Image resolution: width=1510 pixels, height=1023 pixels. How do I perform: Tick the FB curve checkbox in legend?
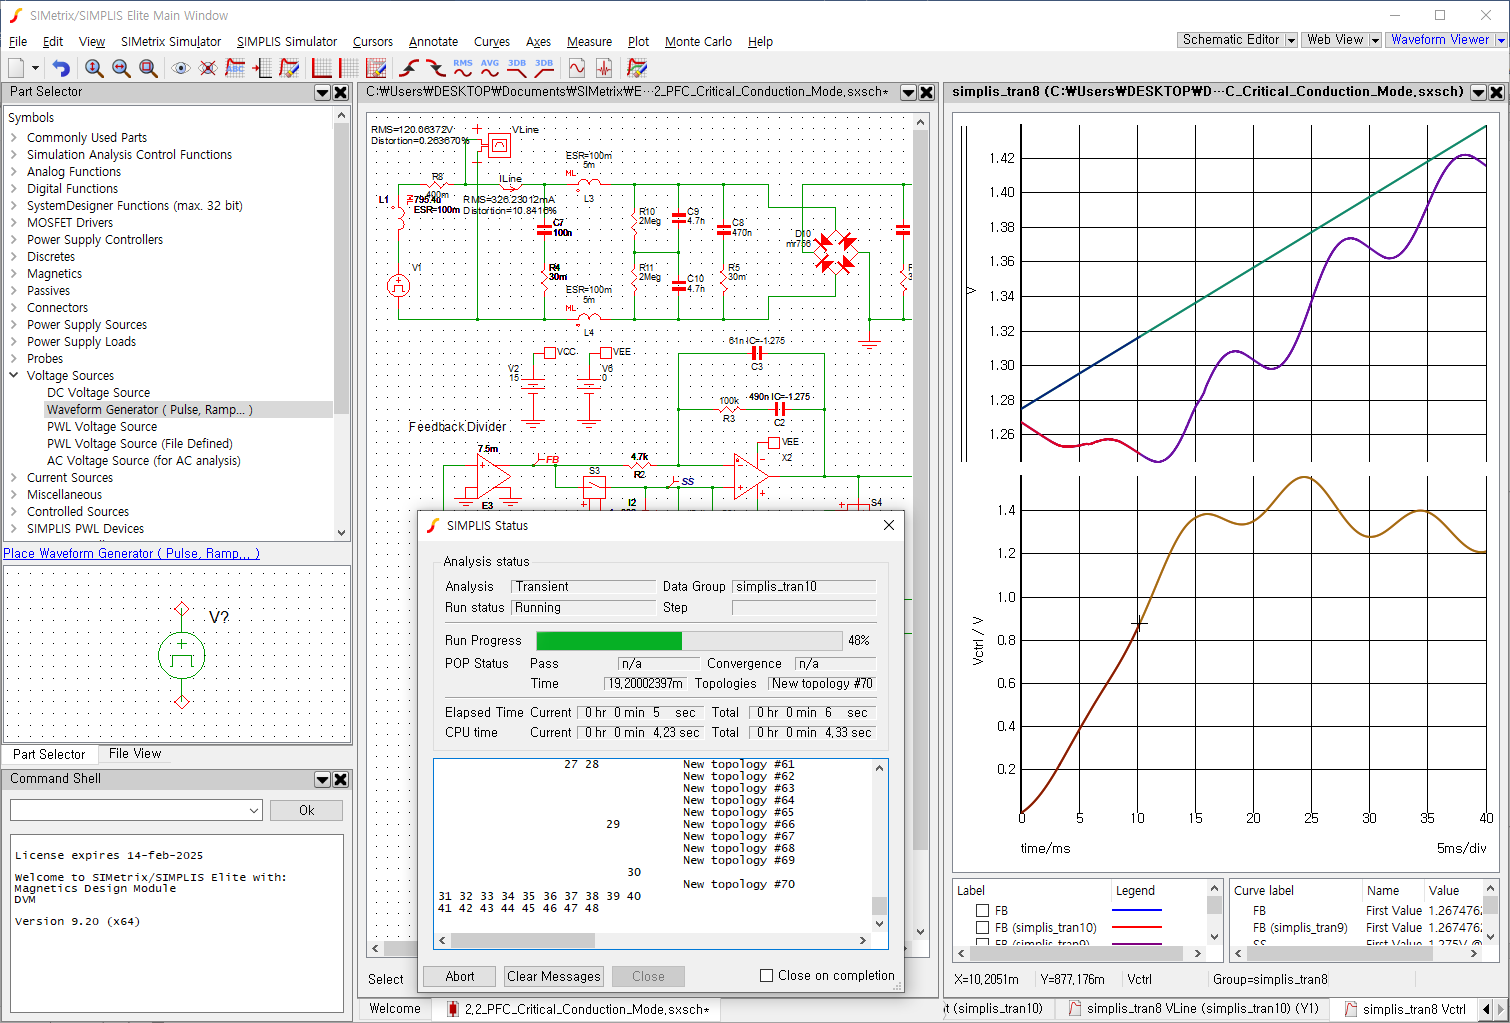point(982,911)
